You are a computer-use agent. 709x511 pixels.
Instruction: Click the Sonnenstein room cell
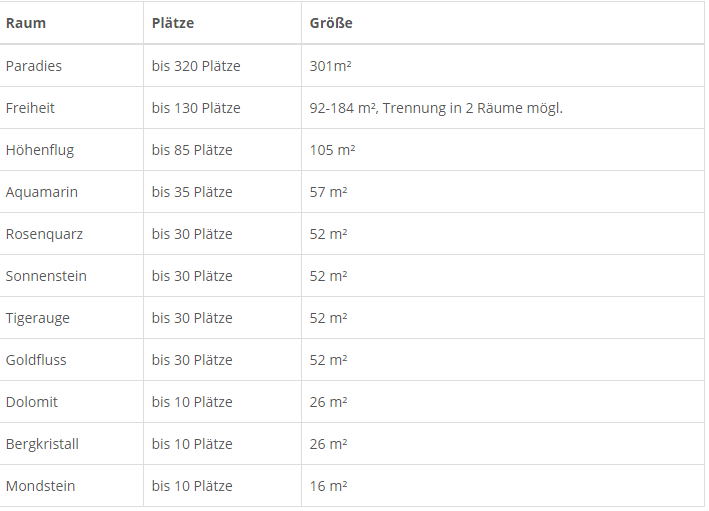pyautogui.click(x=46, y=276)
